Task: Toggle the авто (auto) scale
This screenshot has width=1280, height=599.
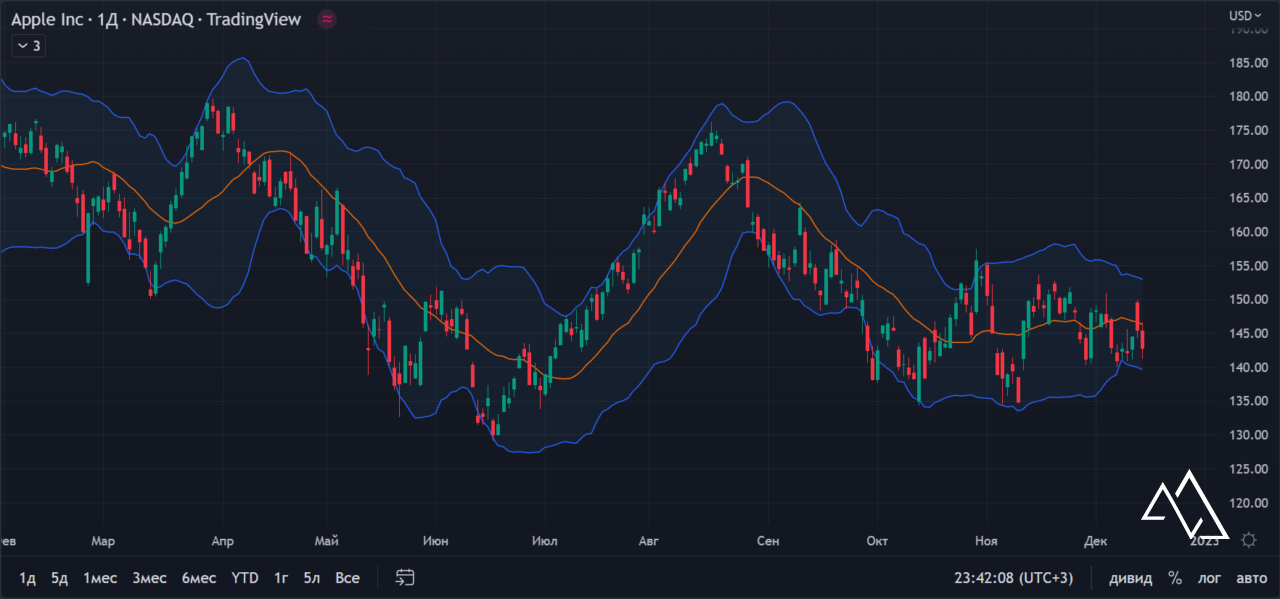Action: 1251,578
